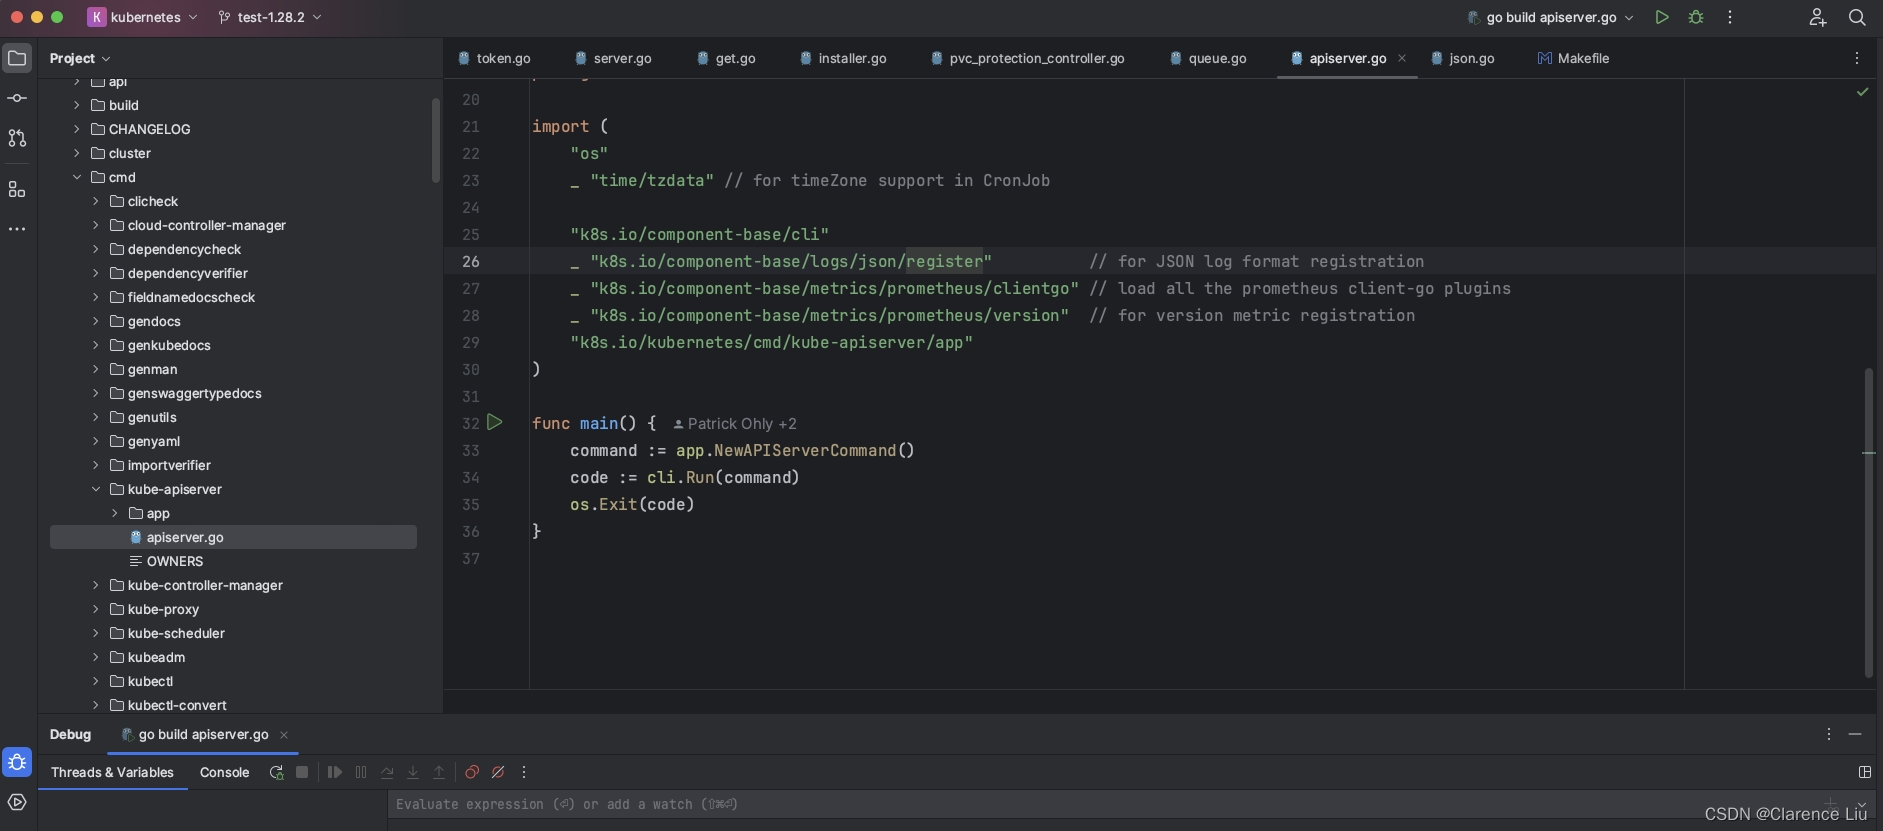Screen dimensions: 1883x831
Task: Step into in debugger toolbar
Action: click(413, 772)
